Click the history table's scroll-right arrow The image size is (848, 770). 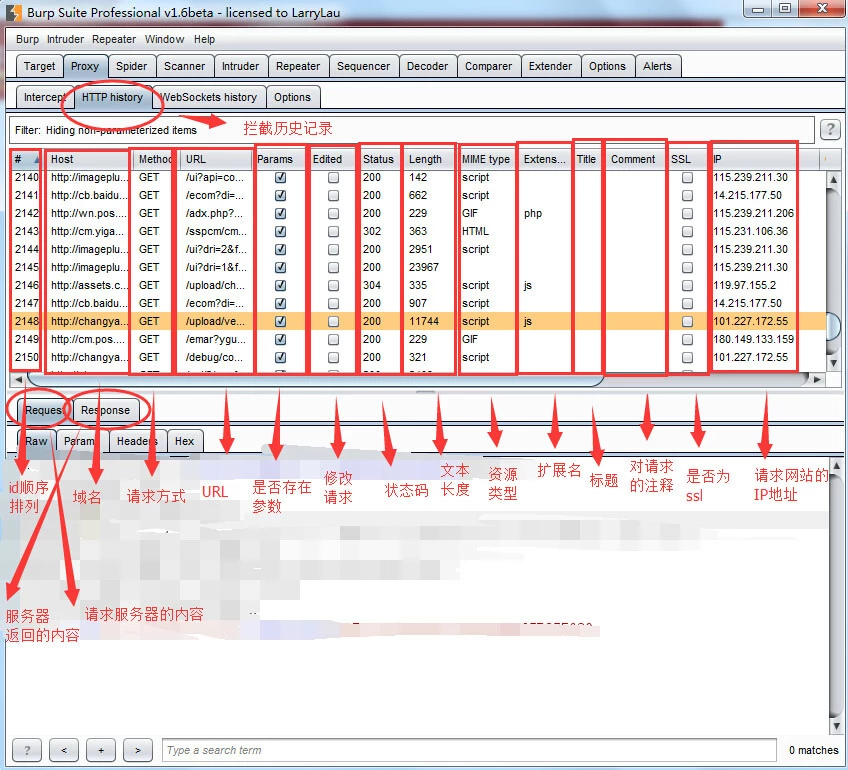(817, 379)
